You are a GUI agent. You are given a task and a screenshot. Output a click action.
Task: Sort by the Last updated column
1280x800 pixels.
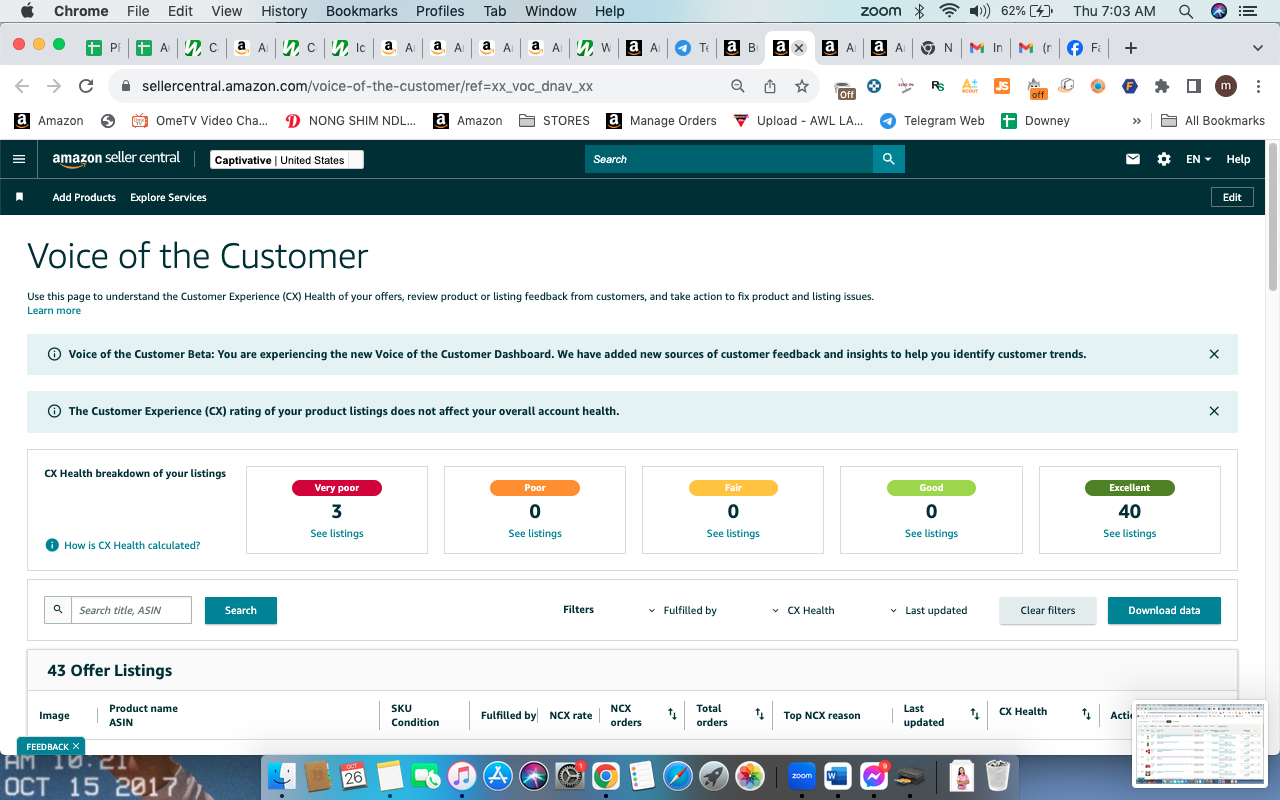975,715
